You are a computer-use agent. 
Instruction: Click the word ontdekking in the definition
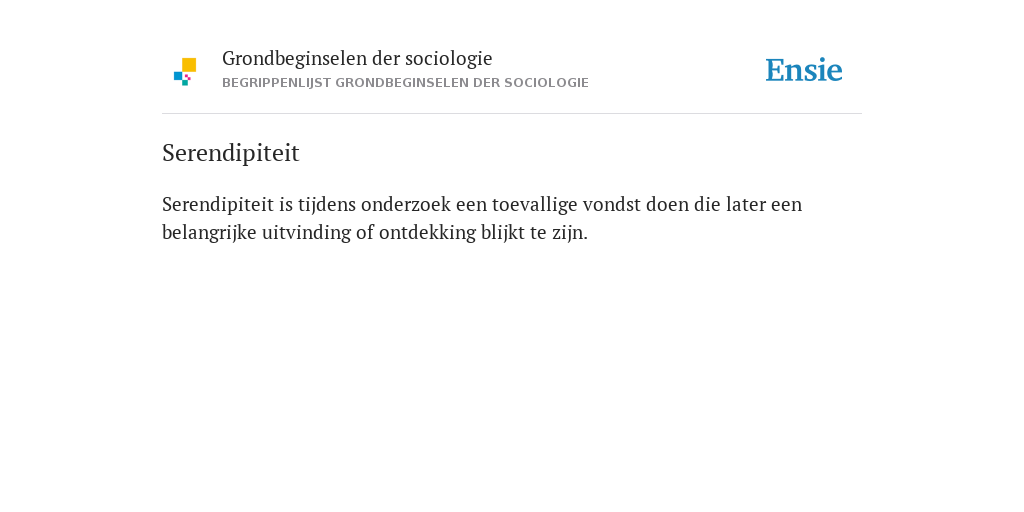pos(428,232)
